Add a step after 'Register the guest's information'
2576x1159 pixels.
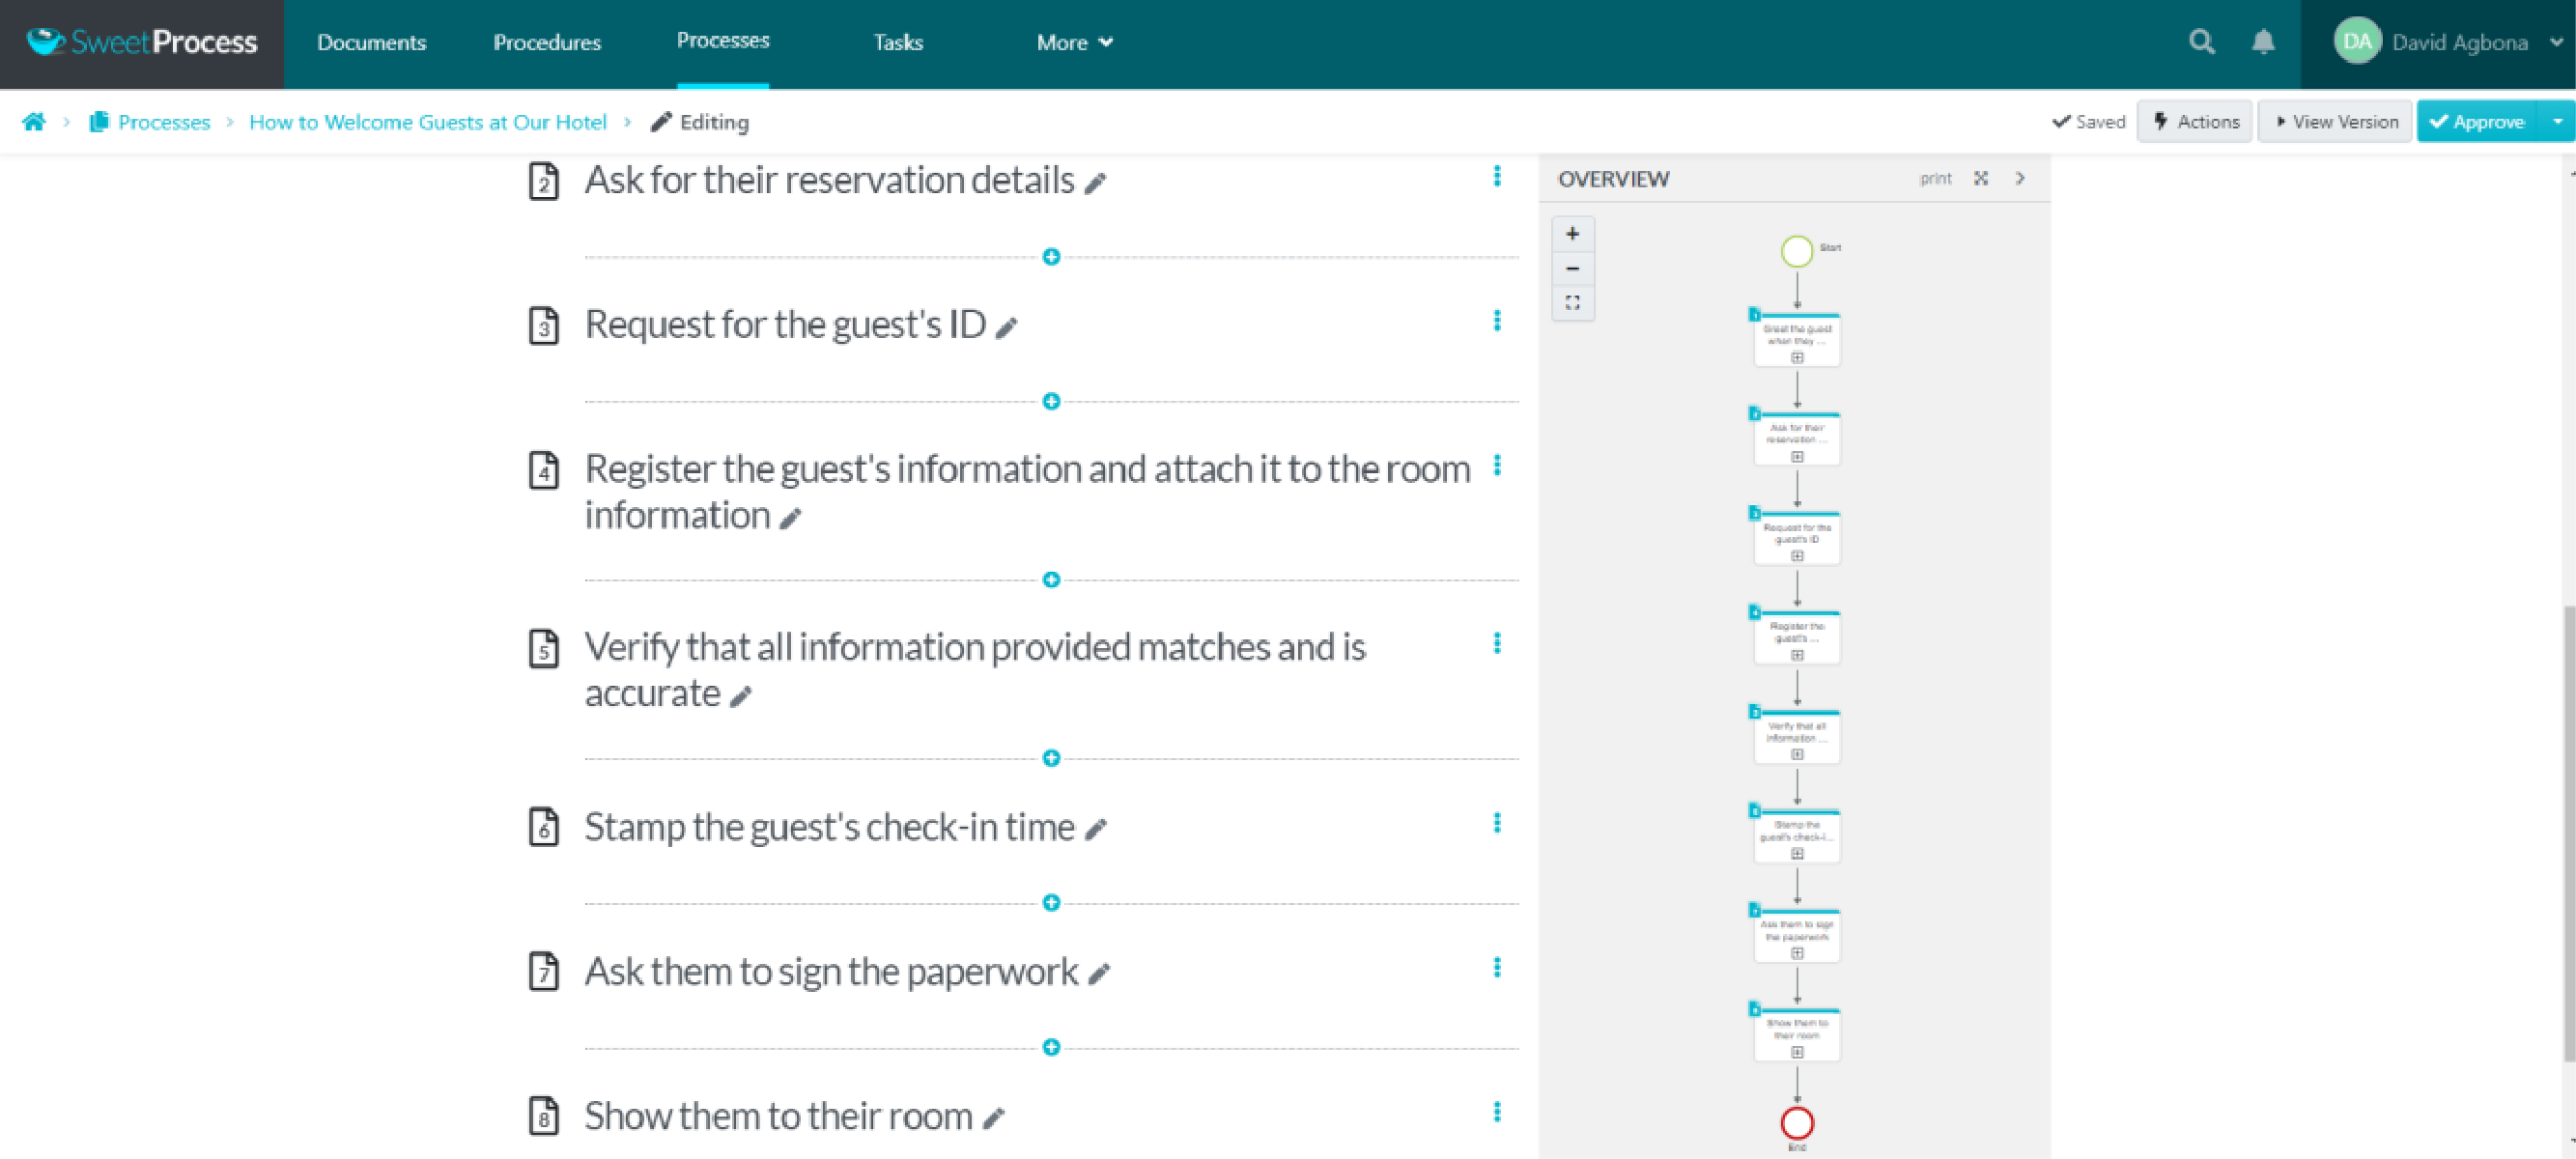click(1051, 580)
